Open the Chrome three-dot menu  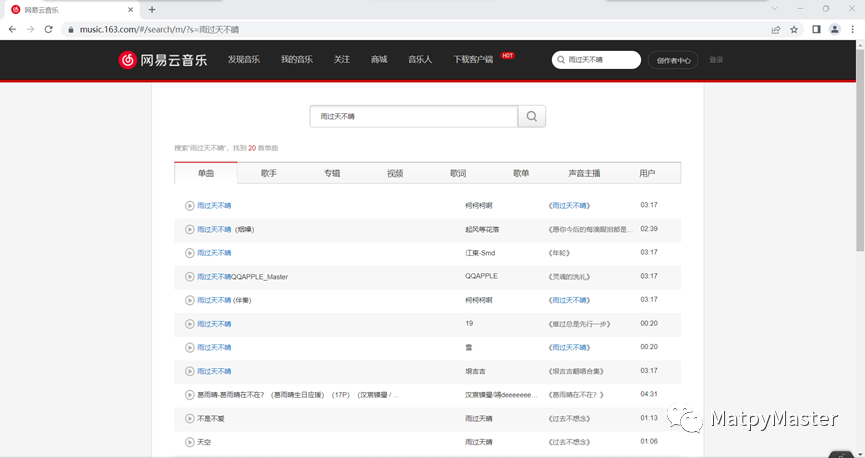853,30
